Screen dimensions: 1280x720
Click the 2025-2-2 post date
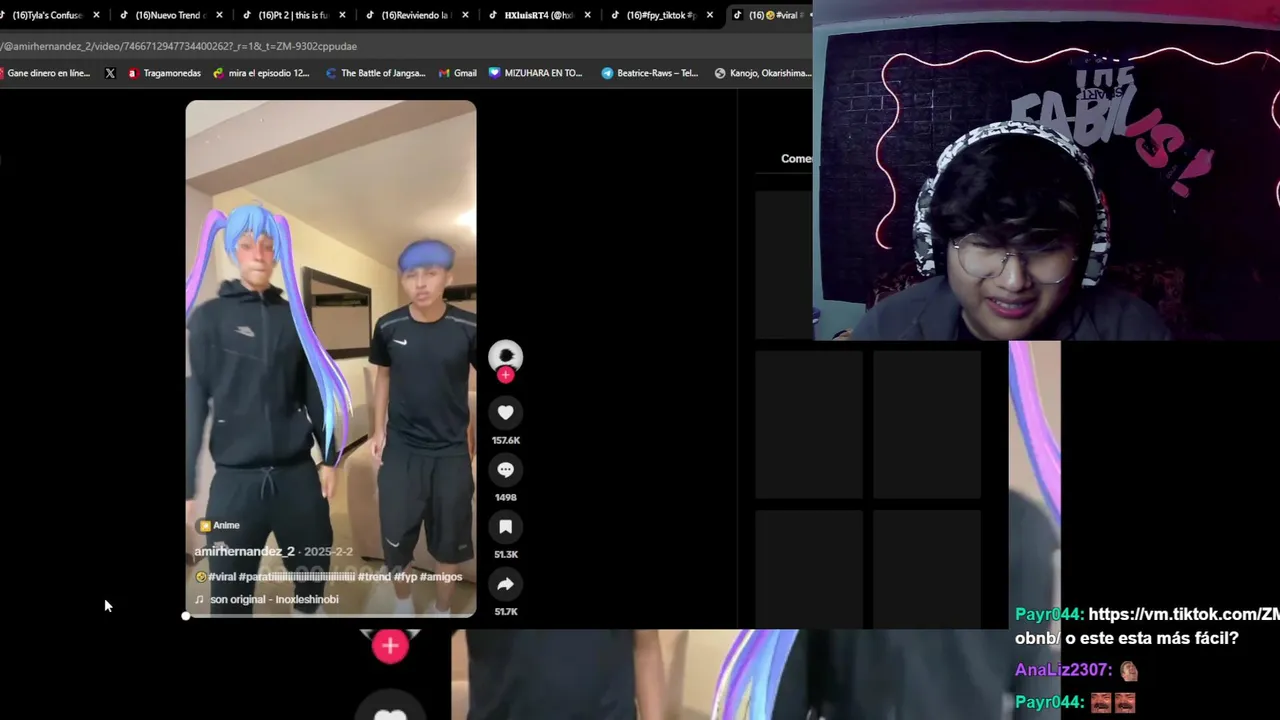(328, 551)
